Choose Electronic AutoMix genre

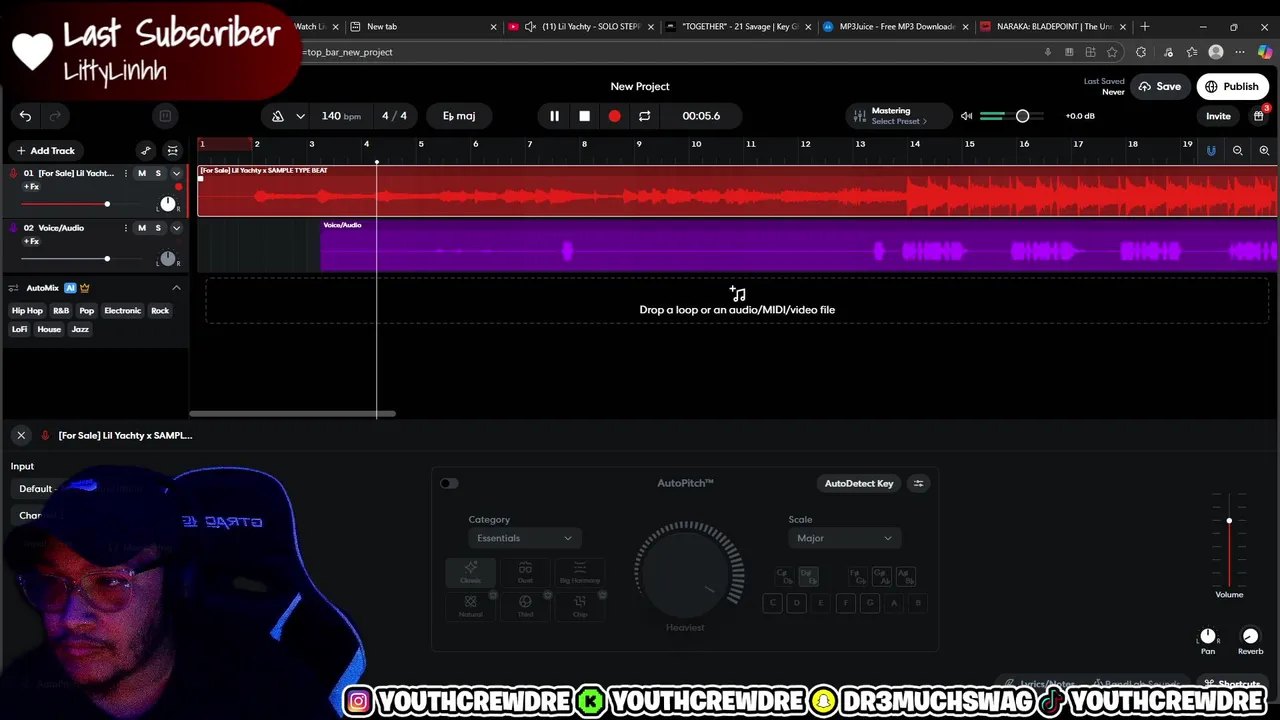(x=123, y=311)
